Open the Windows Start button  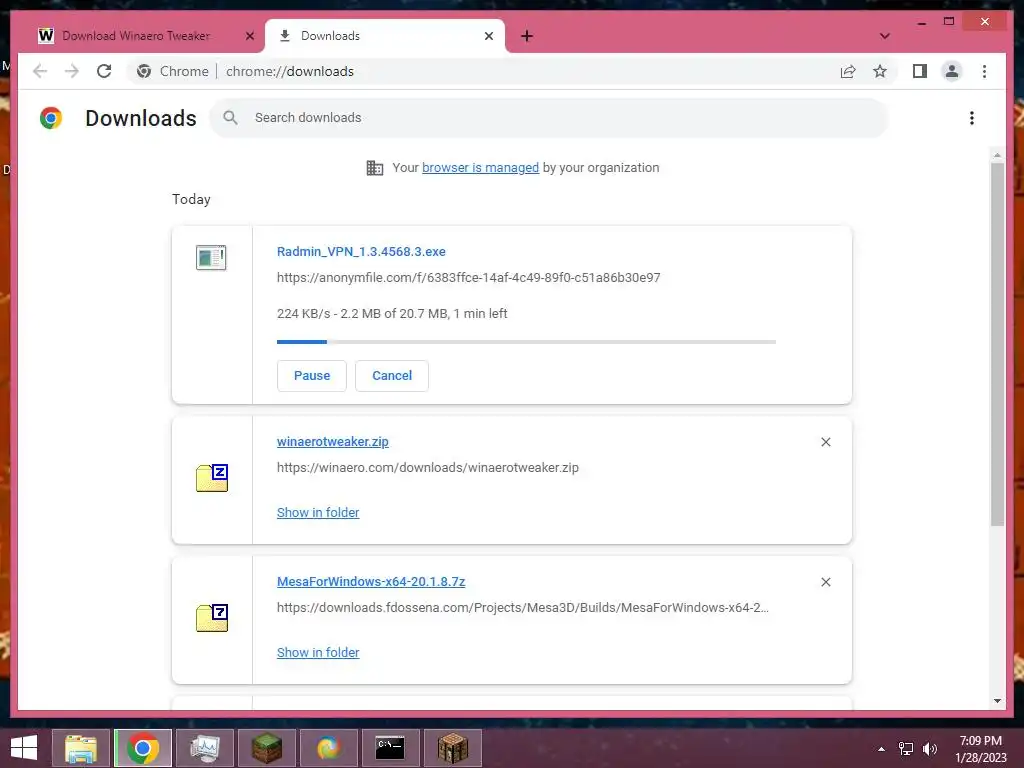point(24,748)
